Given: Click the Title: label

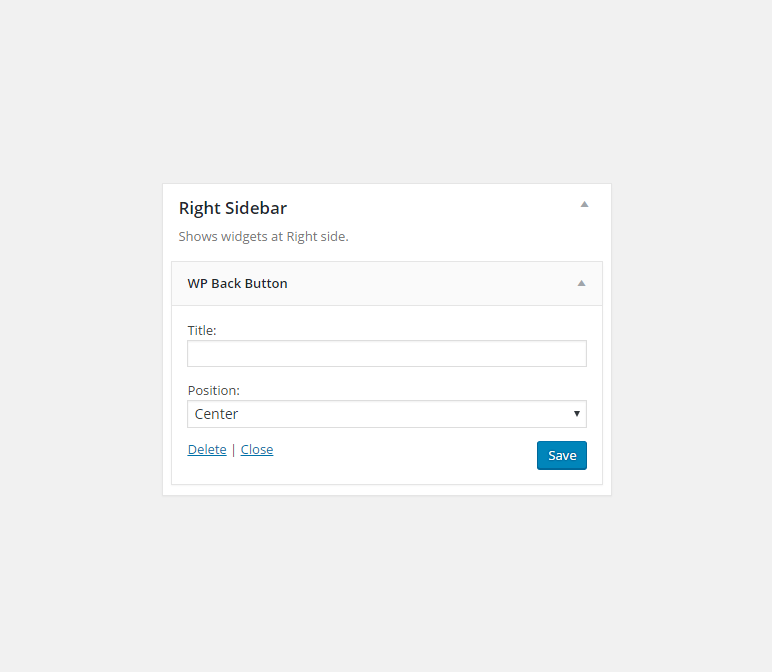Looking at the screenshot, I should tap(202, 330).
